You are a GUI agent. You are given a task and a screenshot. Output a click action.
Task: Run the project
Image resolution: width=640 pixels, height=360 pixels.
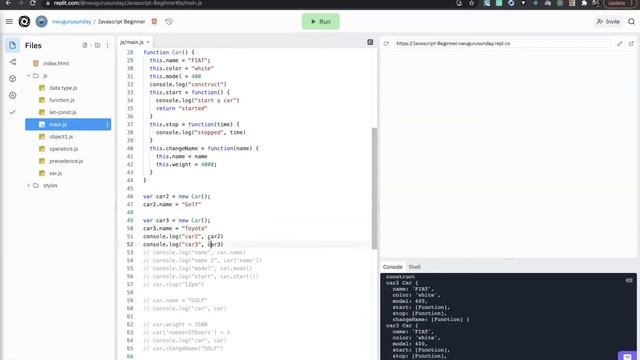[x=320, y=22]
